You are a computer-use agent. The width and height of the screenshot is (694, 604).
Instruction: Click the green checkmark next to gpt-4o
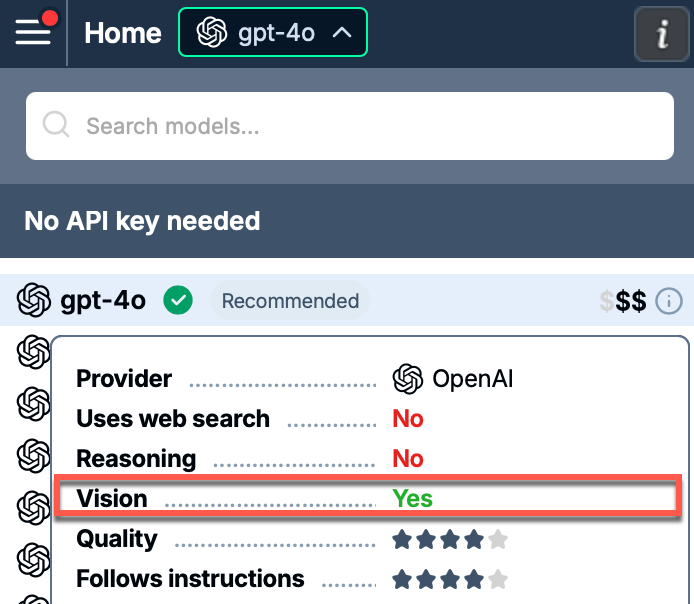(178, 300)
